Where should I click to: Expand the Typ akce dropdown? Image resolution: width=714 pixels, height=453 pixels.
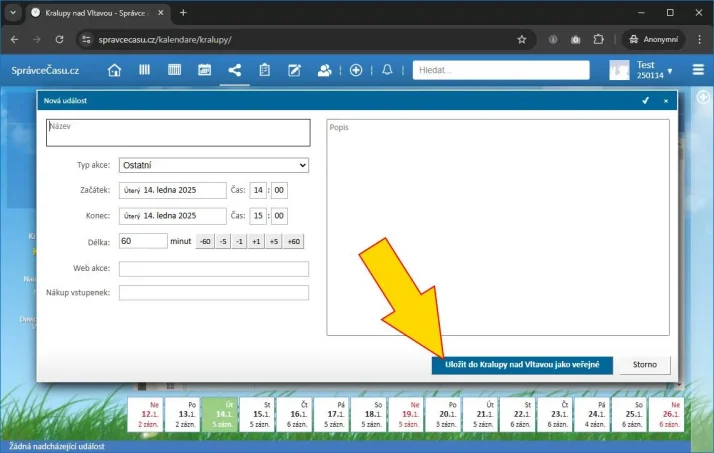pyautogui.click(x=213, y=165)
